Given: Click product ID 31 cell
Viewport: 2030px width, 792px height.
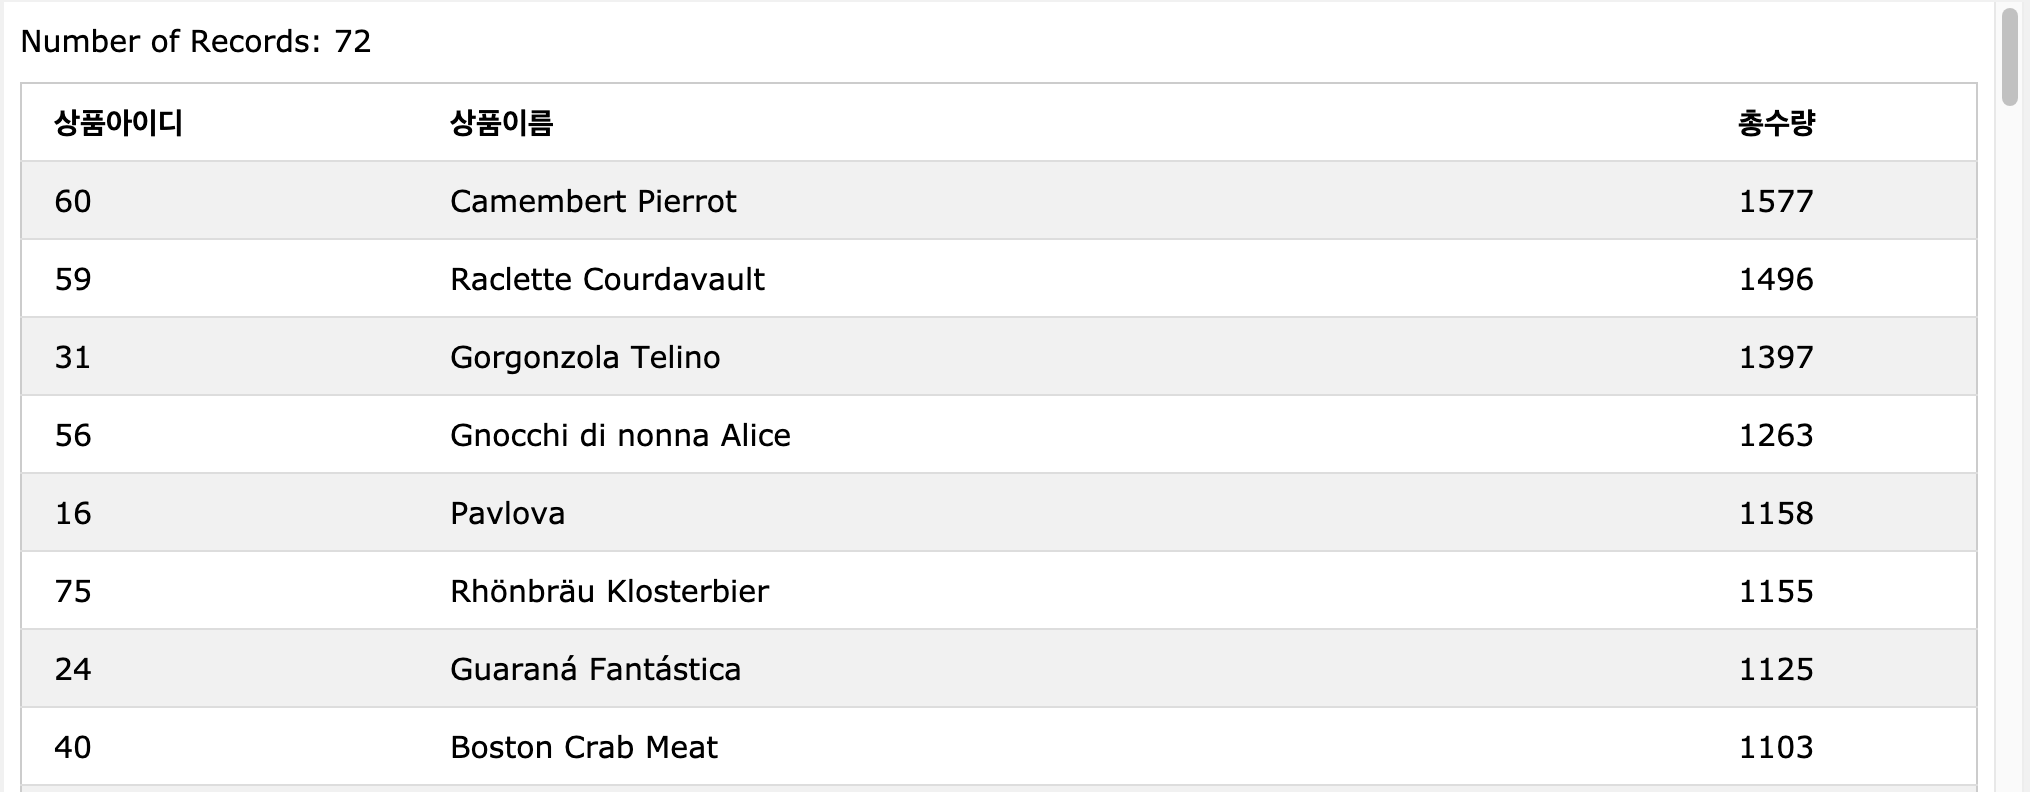Looking at the screenshot, I should [73, 357].
